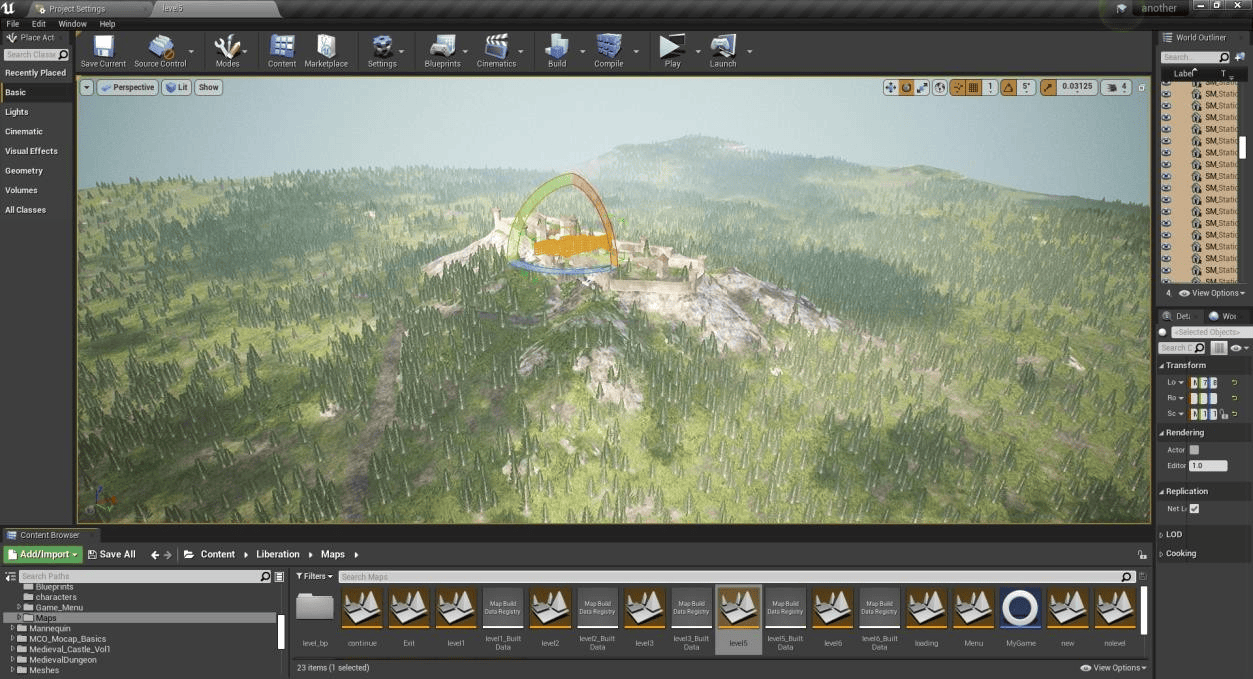Click the Search Maps input field

tap(736, 577)
